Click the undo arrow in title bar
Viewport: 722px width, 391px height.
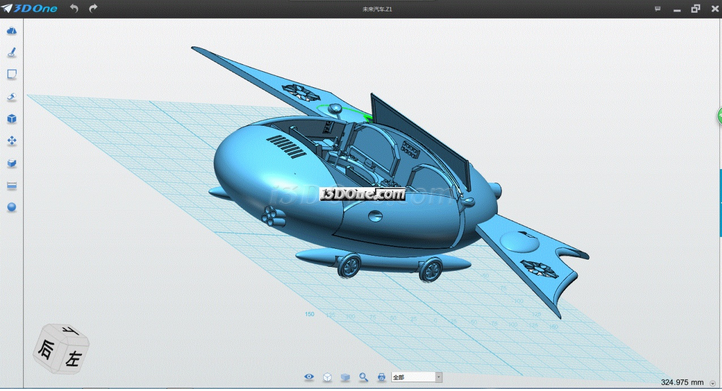click(74, 8)
